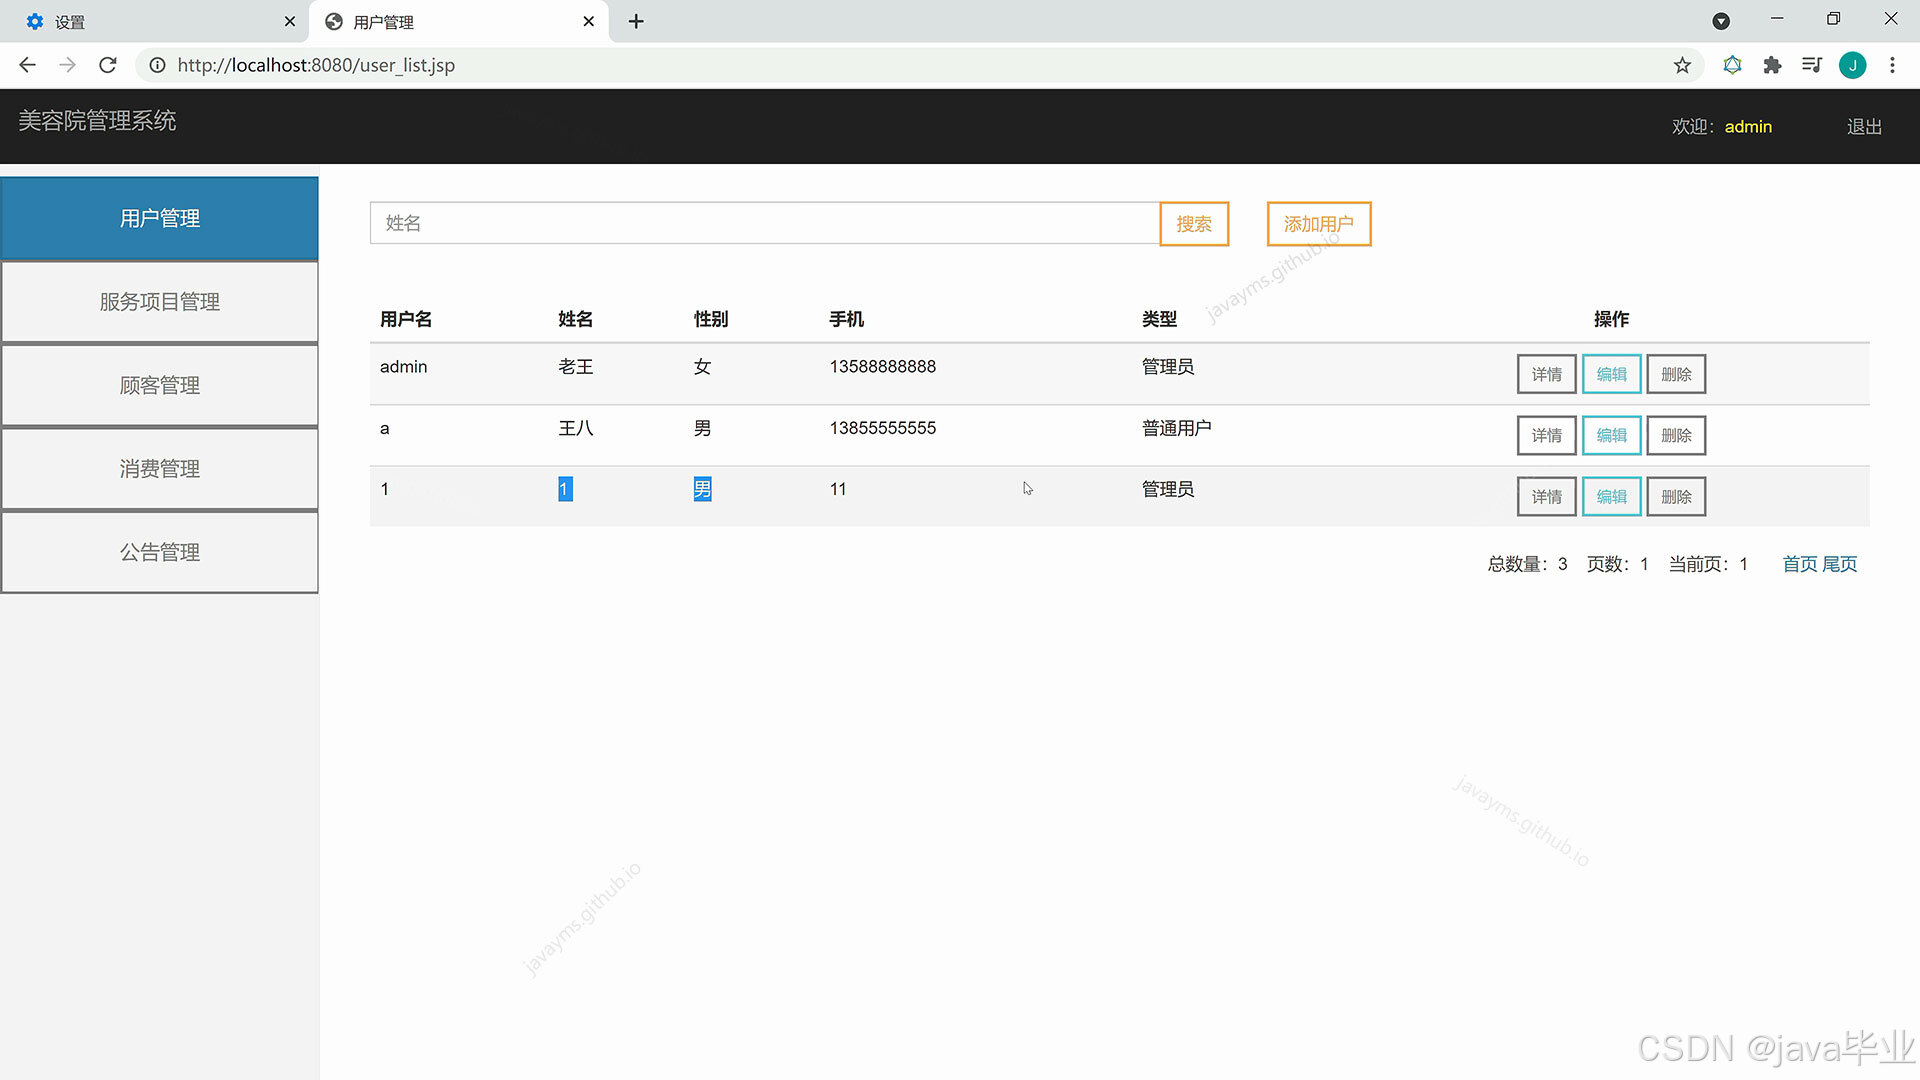
Task: Click the name 王八
Action: 576,428
